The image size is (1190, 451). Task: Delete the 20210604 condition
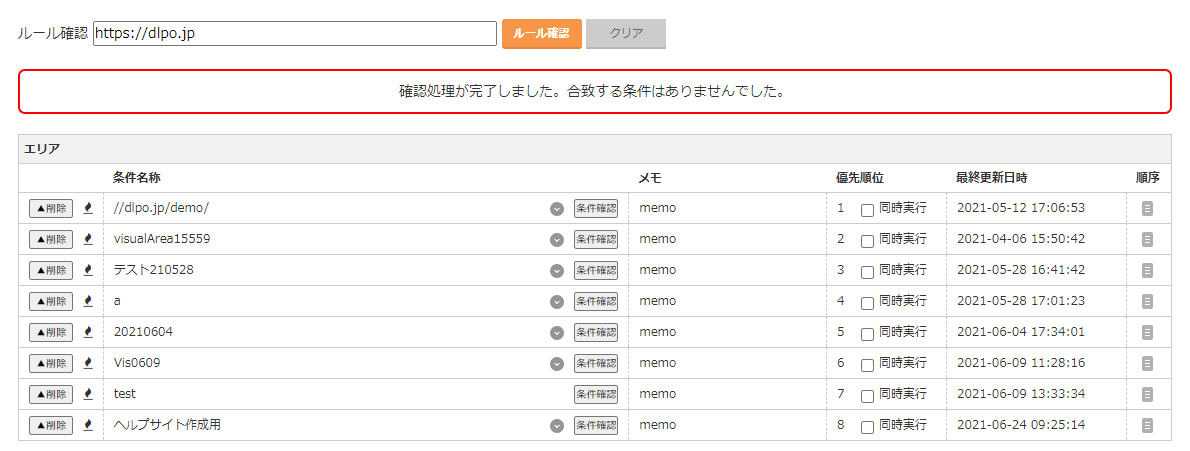(51, 333)
